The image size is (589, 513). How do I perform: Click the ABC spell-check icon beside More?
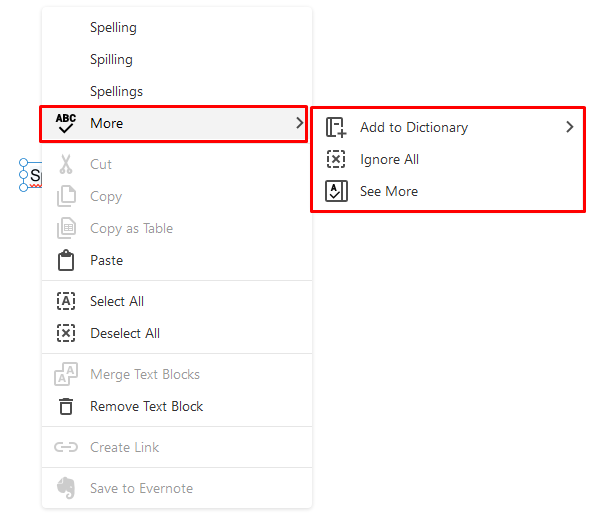click(x=66, y=123)
